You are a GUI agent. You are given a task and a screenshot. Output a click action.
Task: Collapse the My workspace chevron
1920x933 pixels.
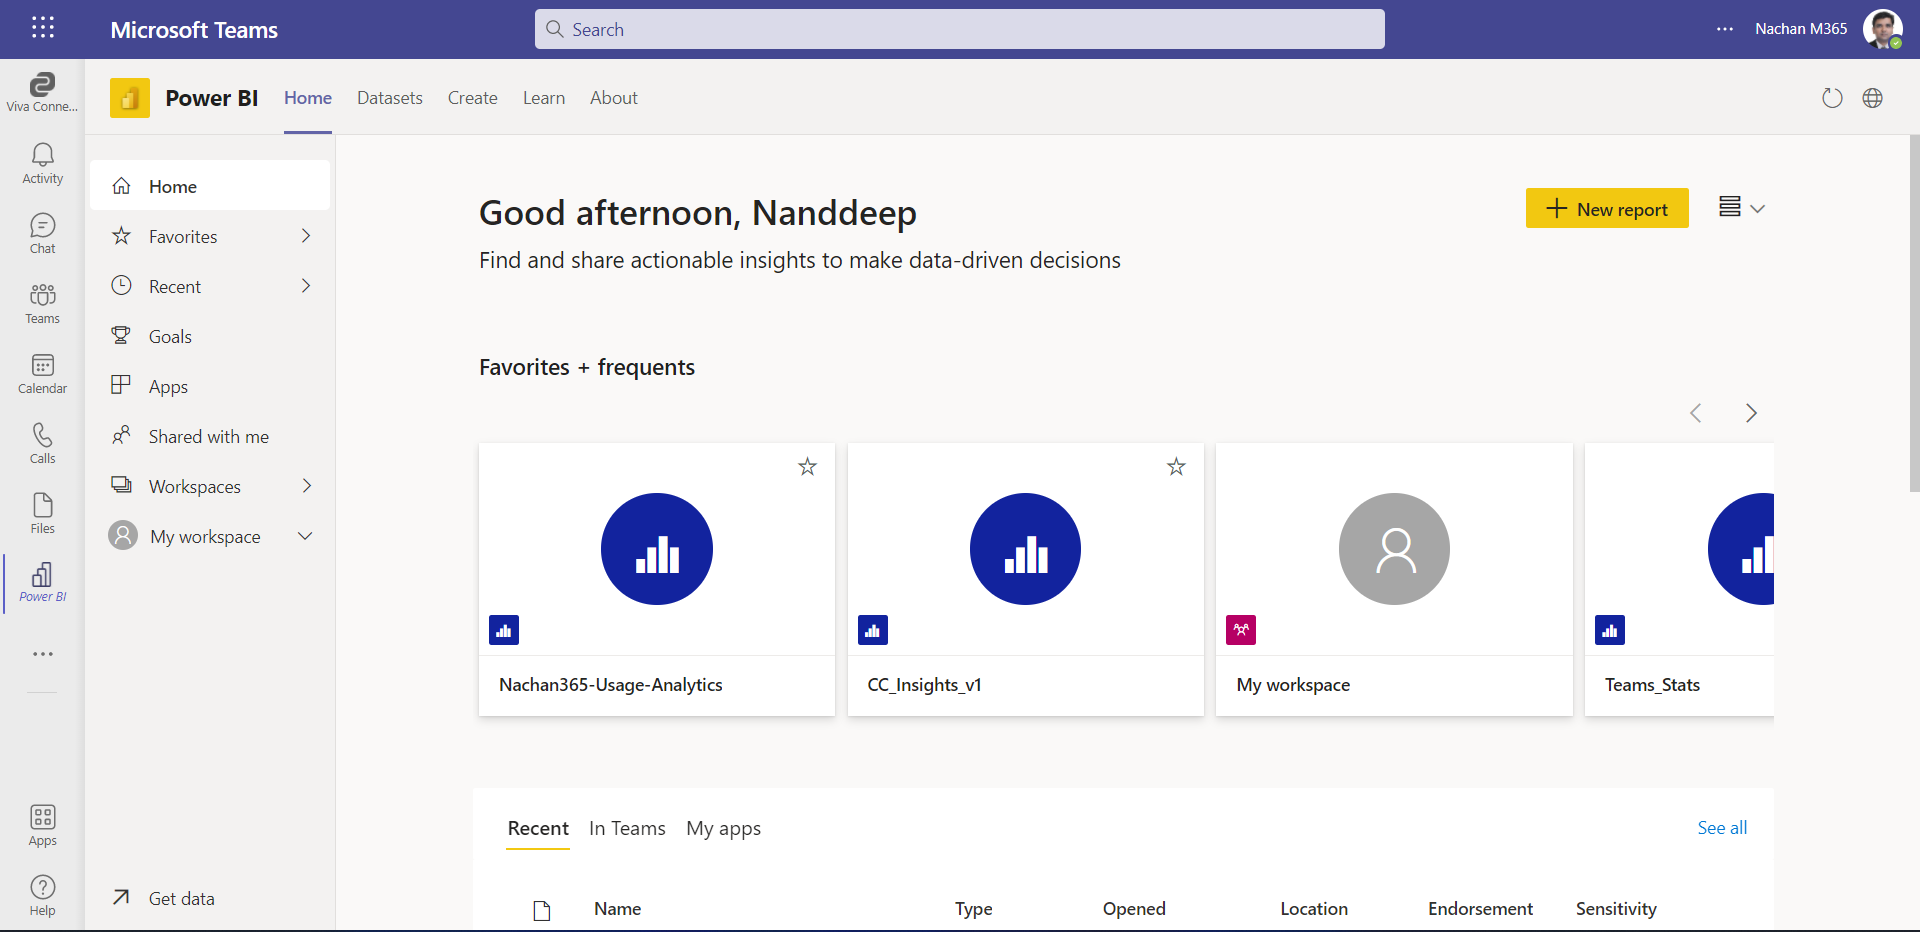coord(305,536)
